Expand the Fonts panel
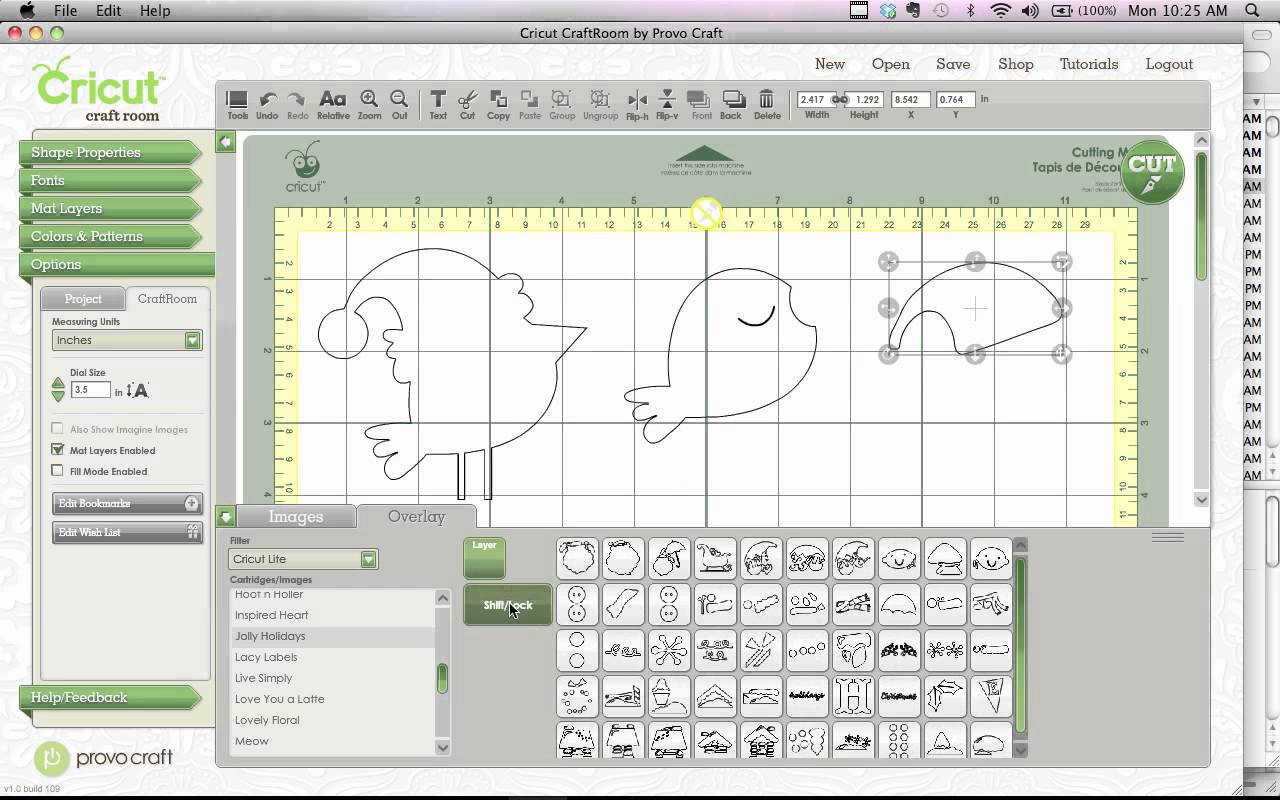 (x=110, y=180)
